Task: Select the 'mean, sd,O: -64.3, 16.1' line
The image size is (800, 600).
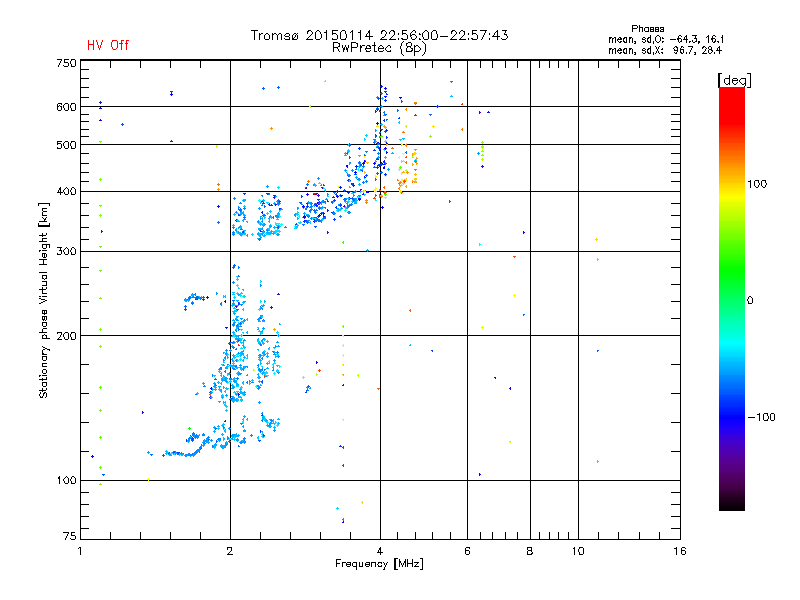Action: 666,39
